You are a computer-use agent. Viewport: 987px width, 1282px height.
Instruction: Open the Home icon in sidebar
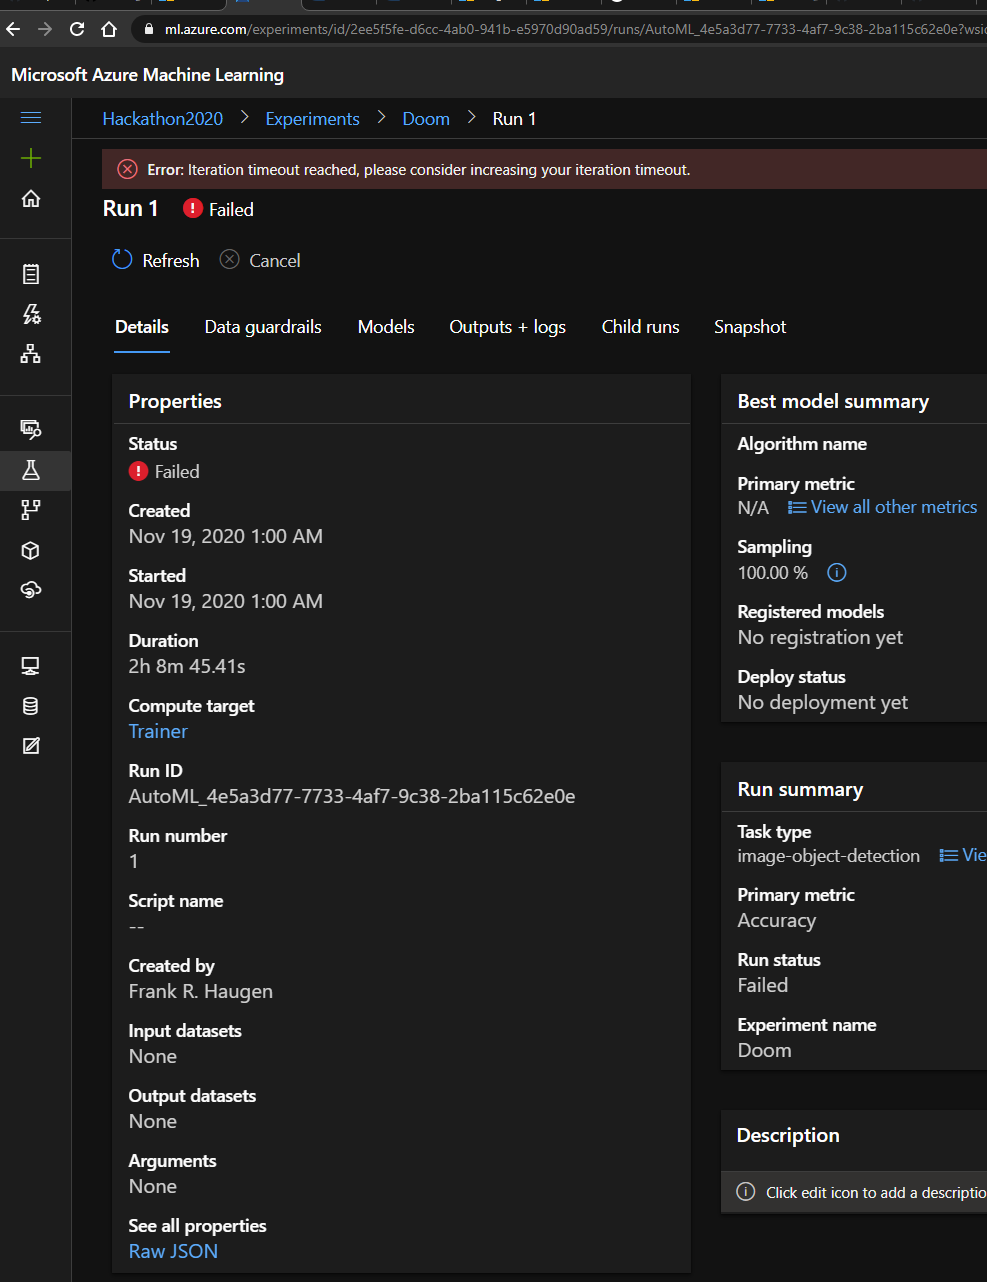(30, 198)
